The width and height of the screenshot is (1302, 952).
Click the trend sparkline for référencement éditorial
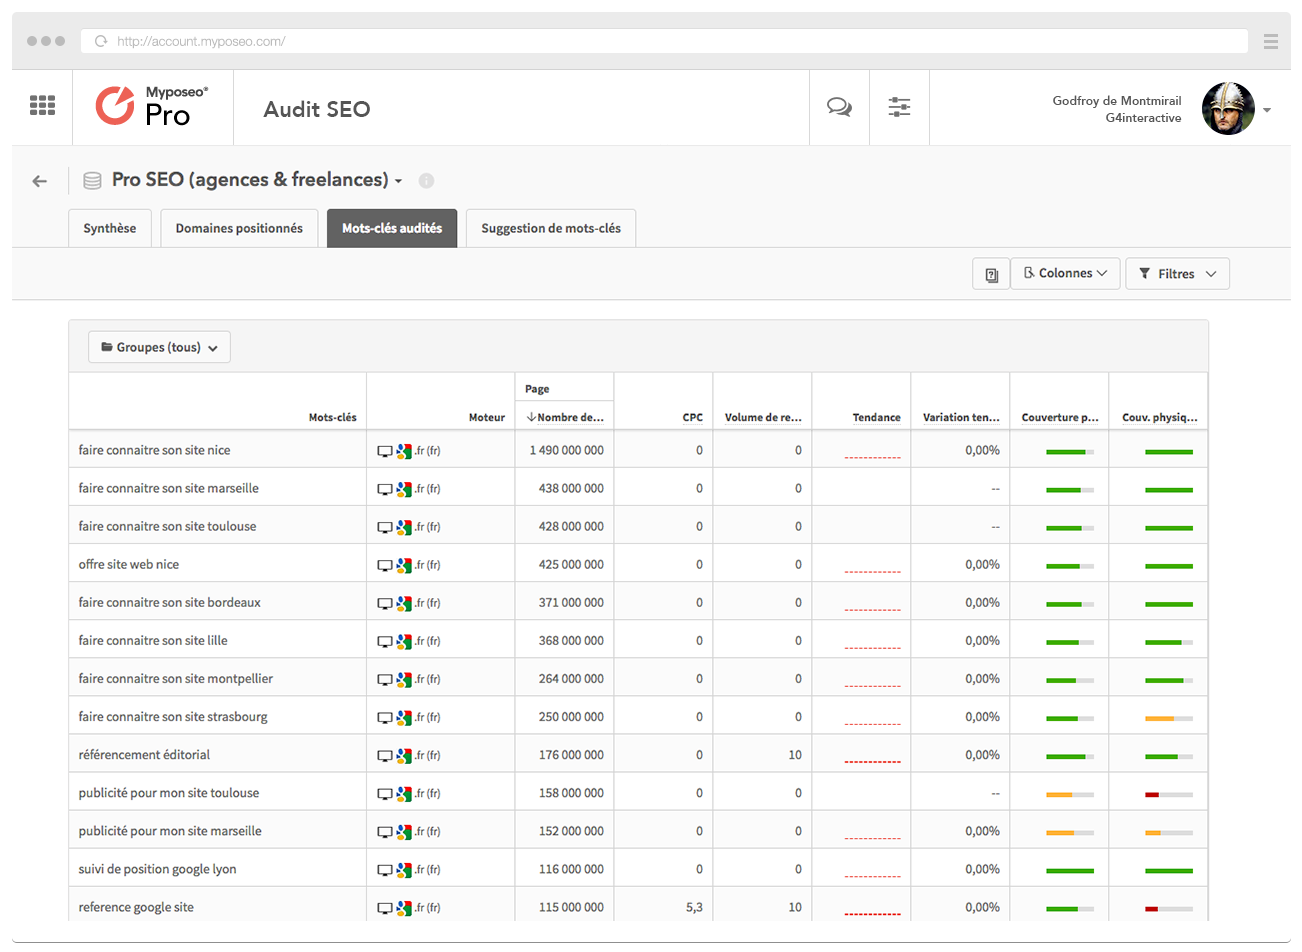(x=872, y=761)
